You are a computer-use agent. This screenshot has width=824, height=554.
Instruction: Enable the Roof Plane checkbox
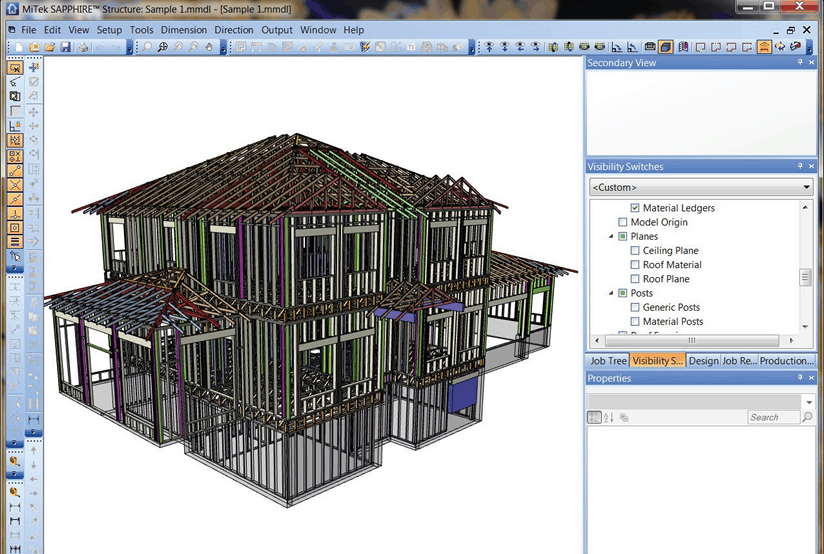pyautogui.click(x=635, y=279)
